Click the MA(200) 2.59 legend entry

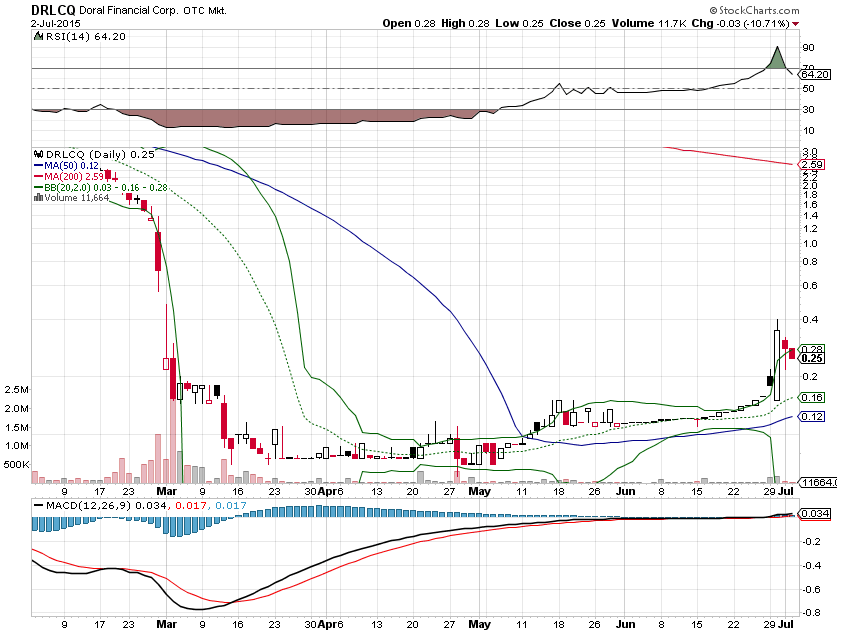[x=69, y=176]
